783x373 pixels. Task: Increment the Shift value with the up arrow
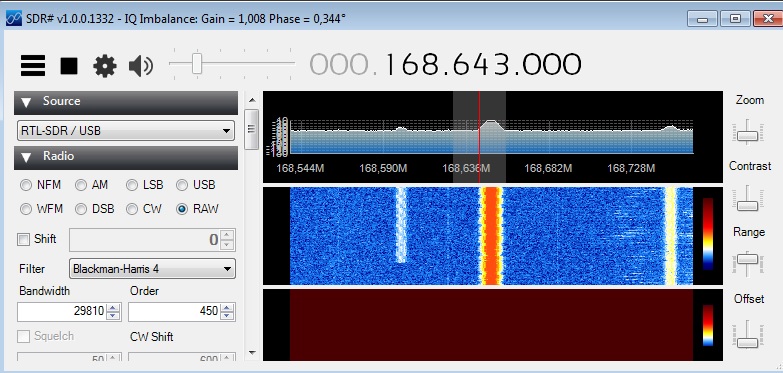click(227, 235)
